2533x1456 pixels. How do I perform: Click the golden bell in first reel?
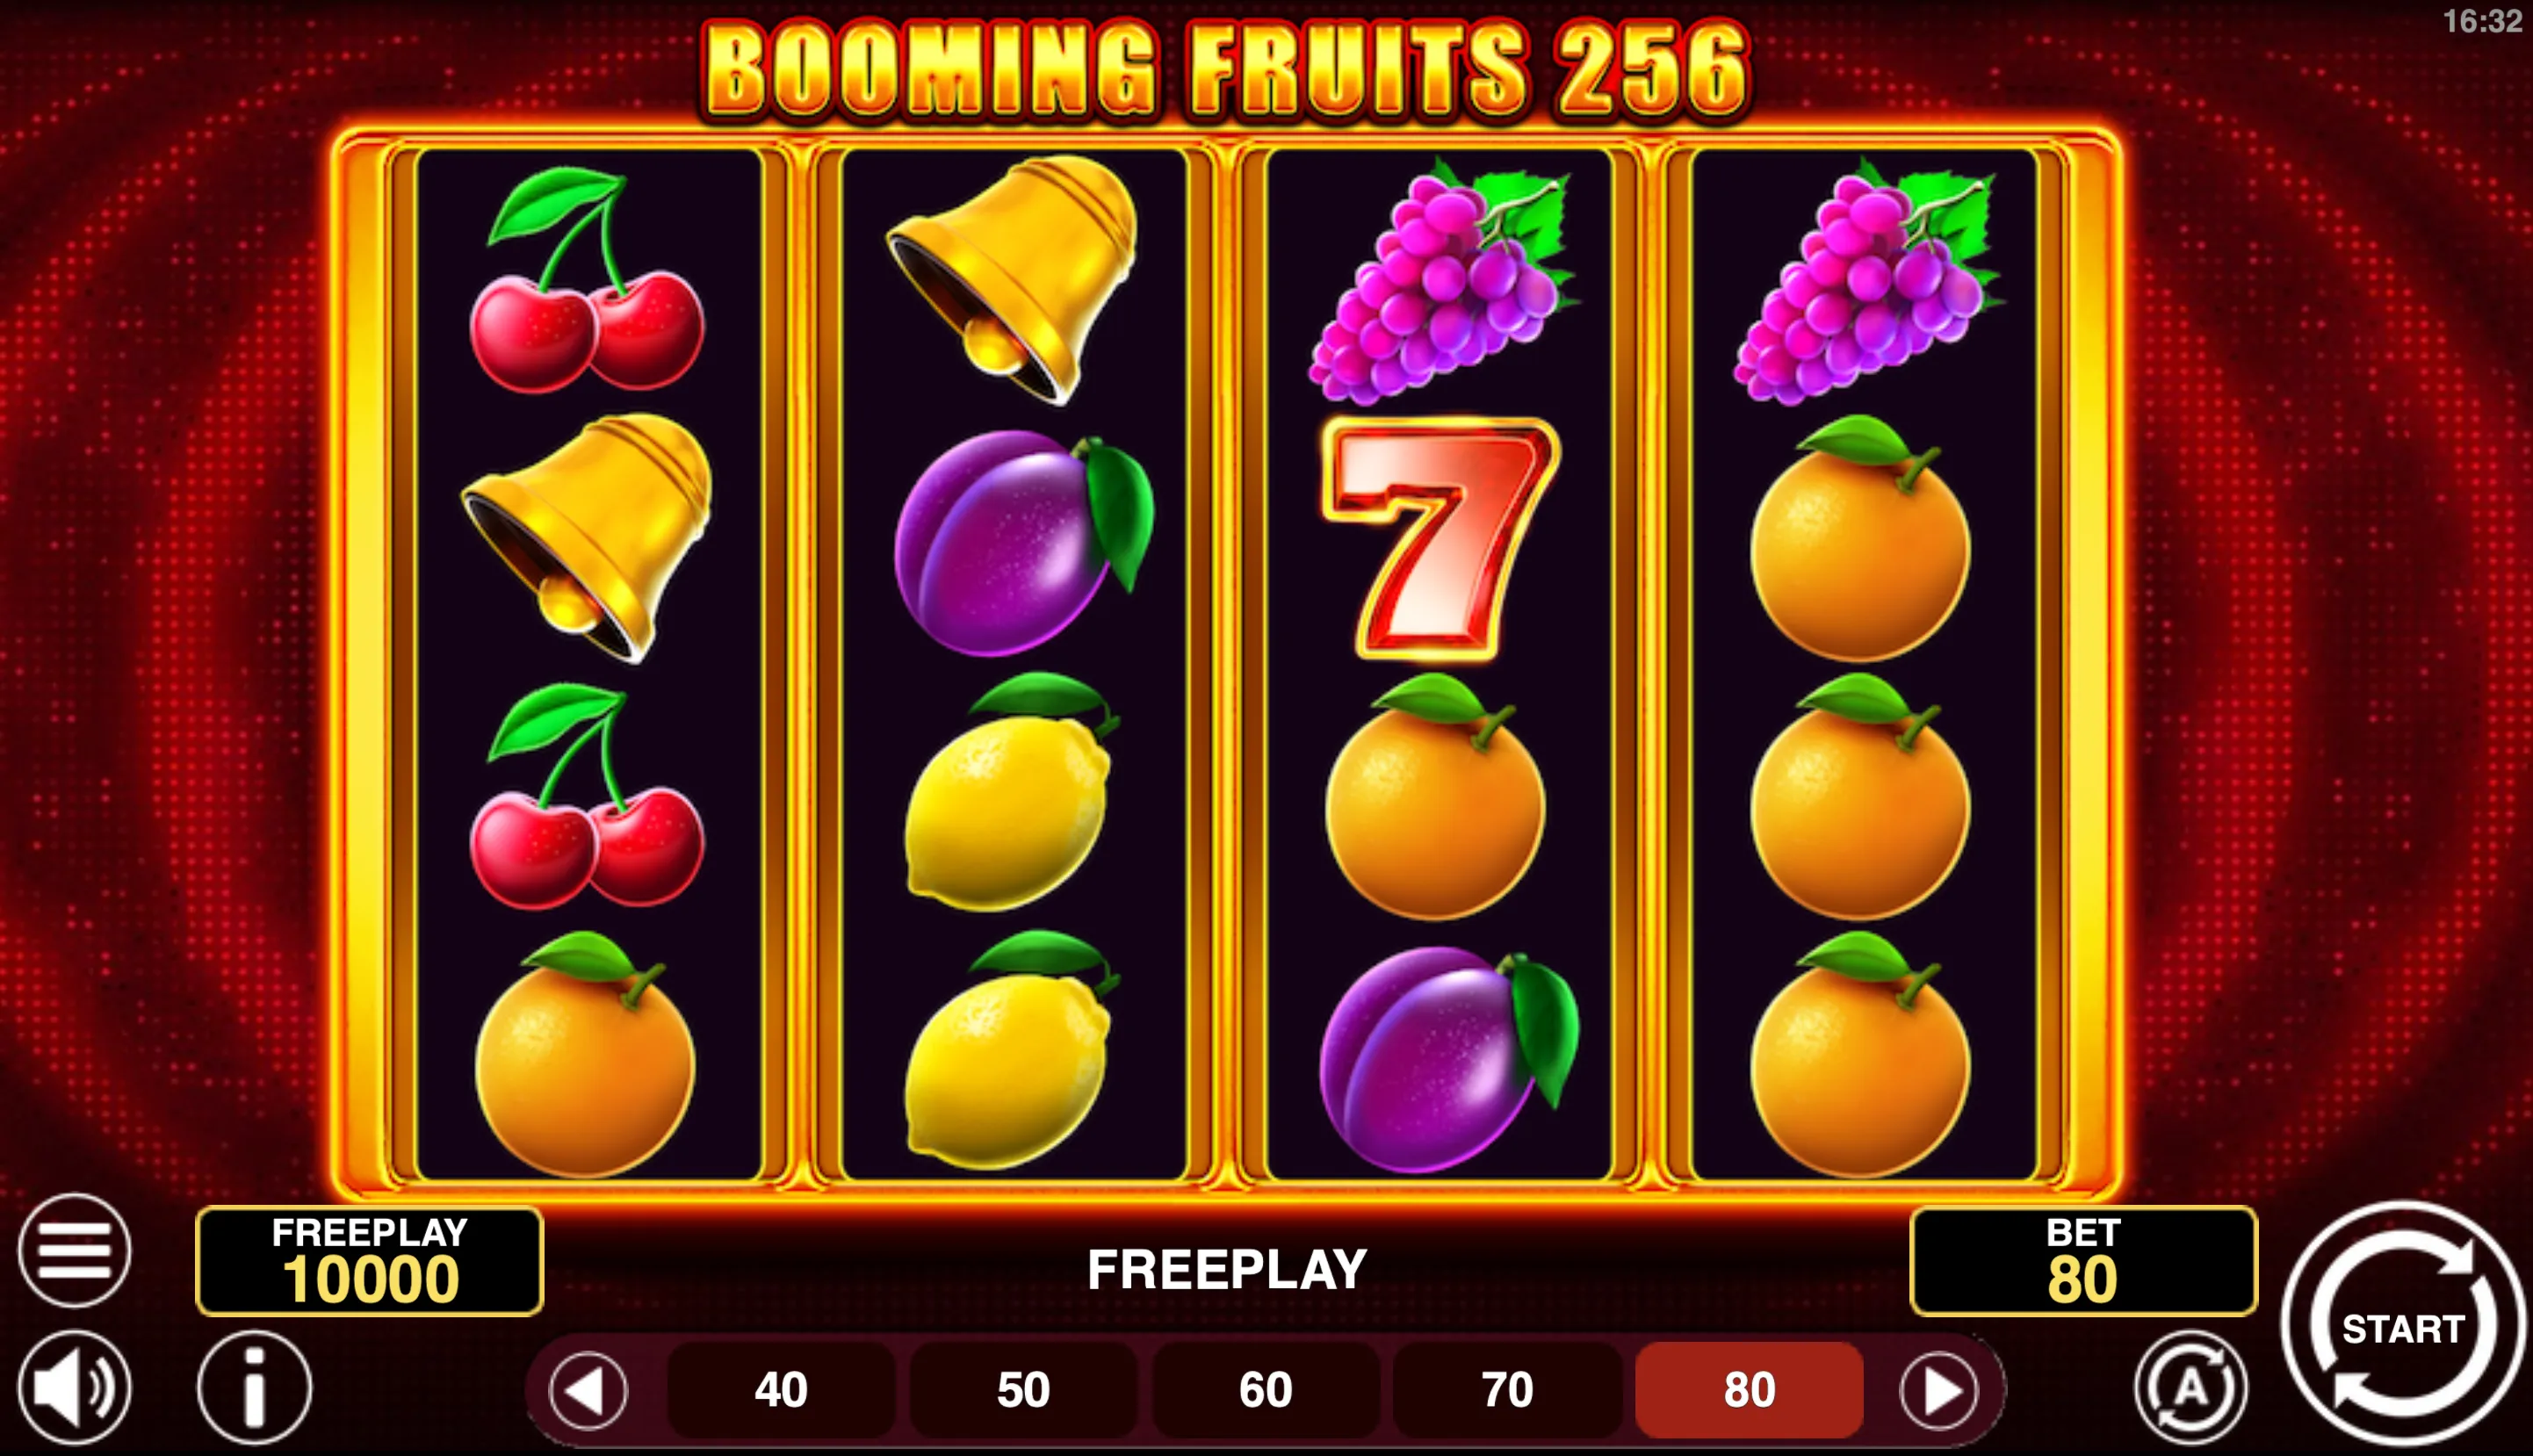(587, 537)
